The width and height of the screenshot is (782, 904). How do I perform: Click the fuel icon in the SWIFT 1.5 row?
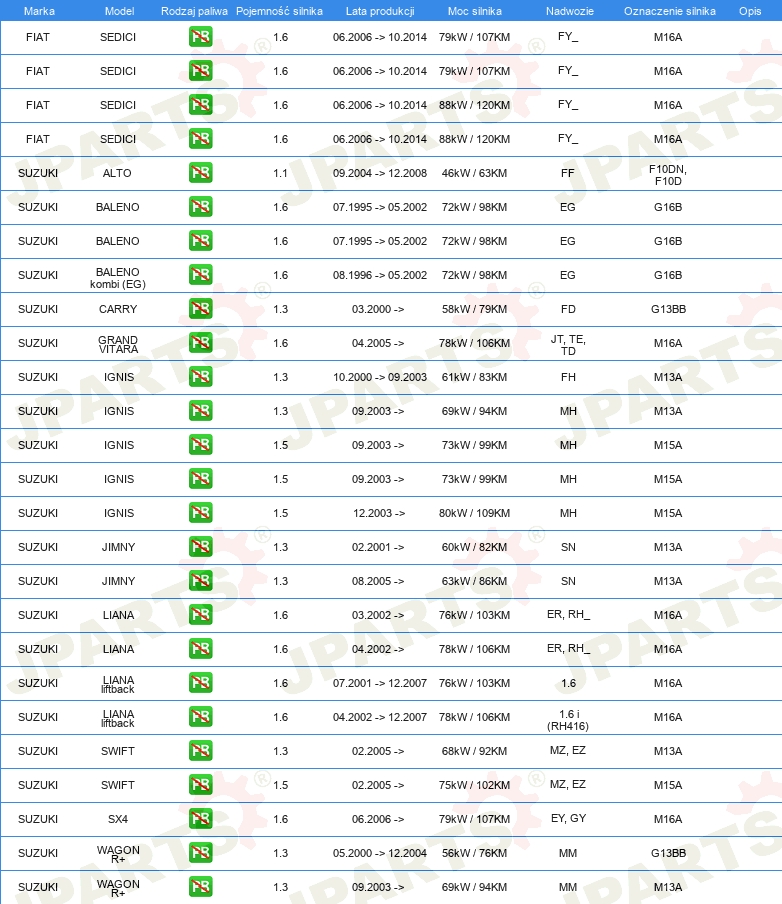point(201,785)
